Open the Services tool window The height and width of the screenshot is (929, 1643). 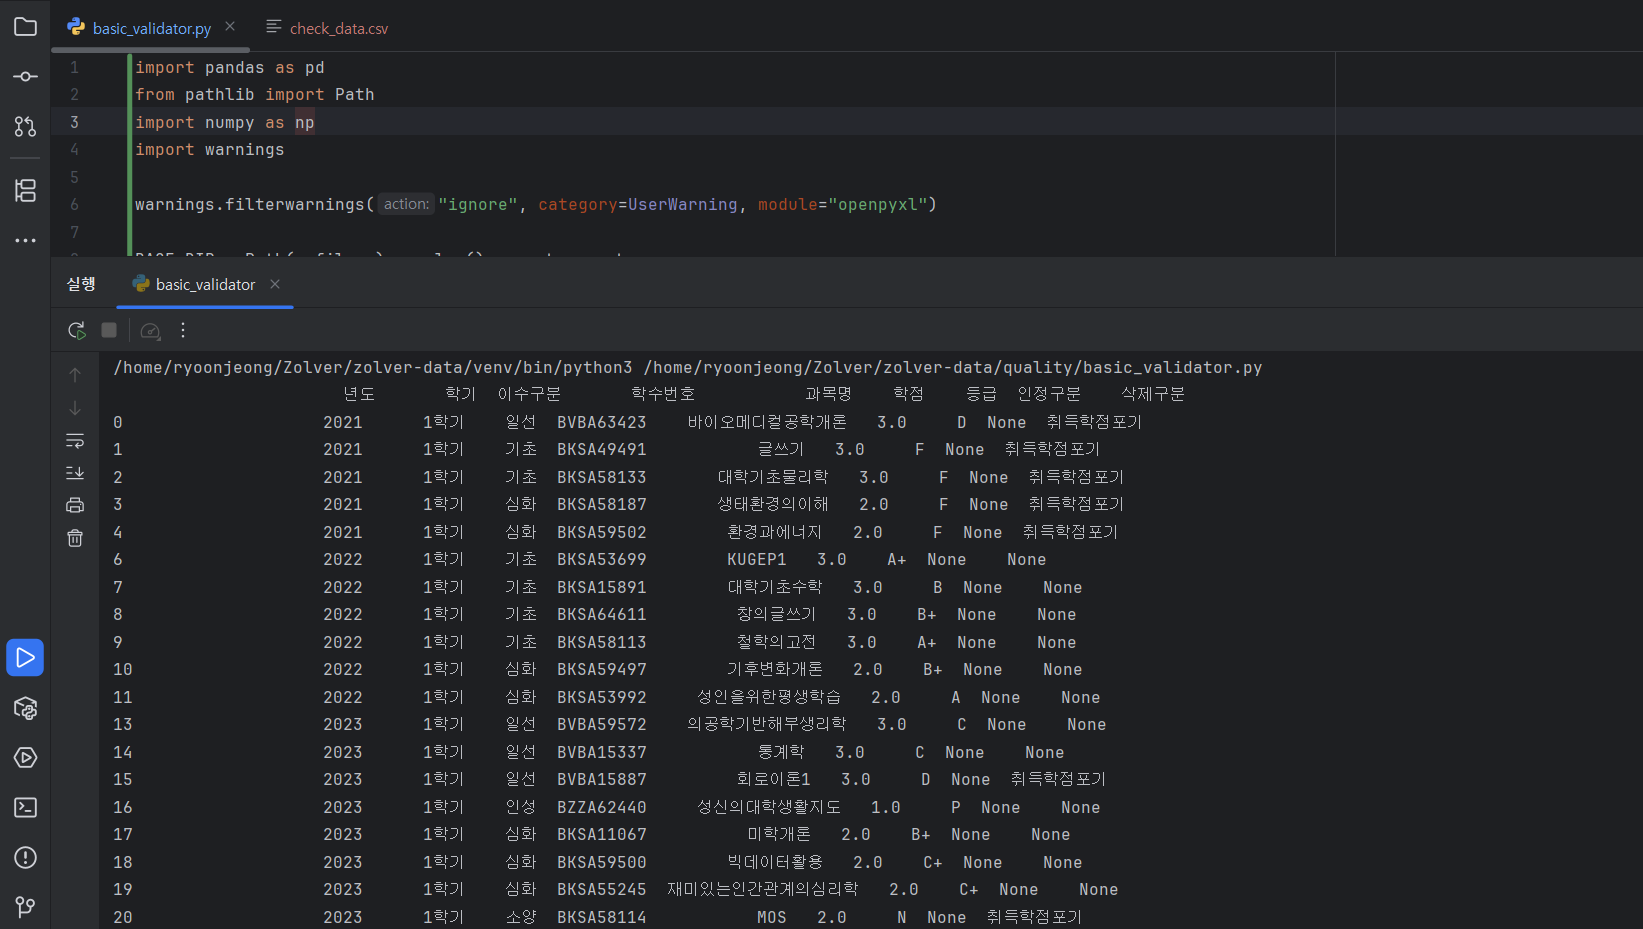pyautogui.click(x=25, y=758)
